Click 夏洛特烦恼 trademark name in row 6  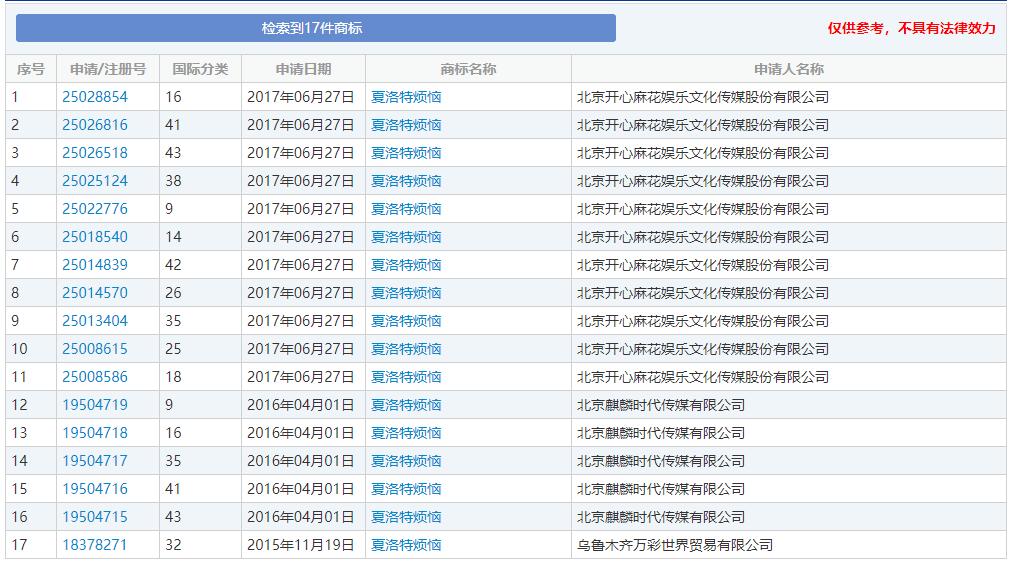(406, 237)
